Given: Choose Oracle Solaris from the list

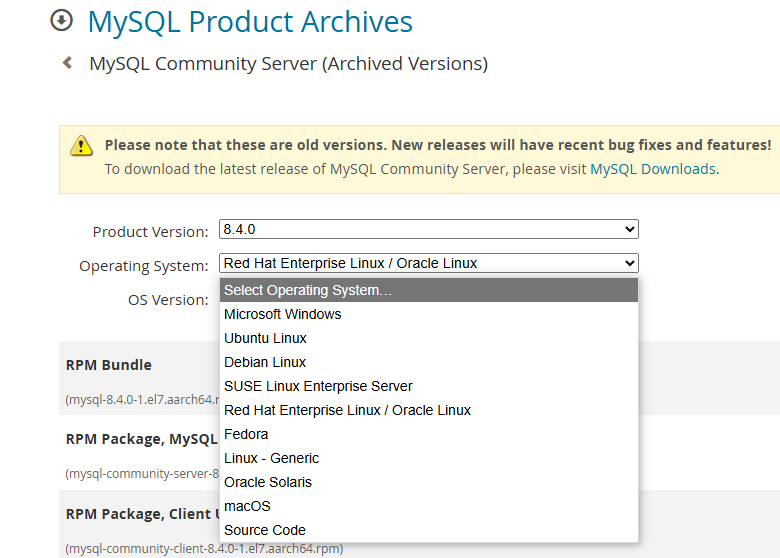Looking at the screenshot, I should coord(268,482).
